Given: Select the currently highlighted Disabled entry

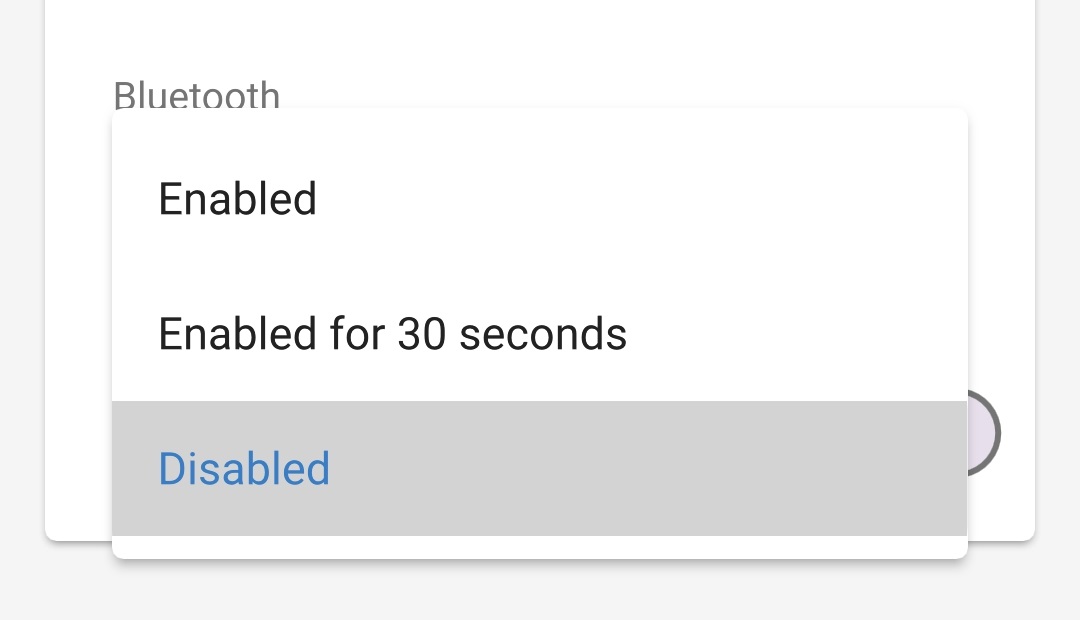Looking at the screenshot, I should (244, 468).
